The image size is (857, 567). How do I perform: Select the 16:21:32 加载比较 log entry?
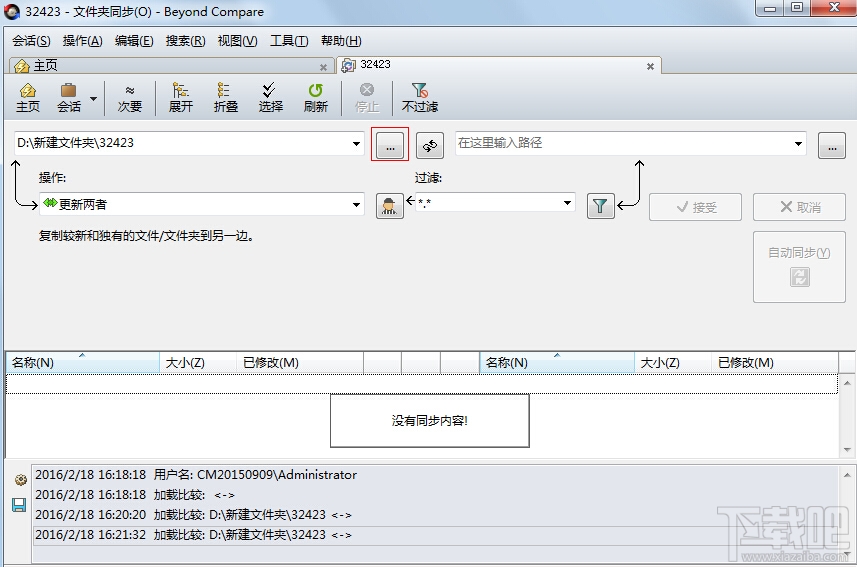tap(435, 535)
